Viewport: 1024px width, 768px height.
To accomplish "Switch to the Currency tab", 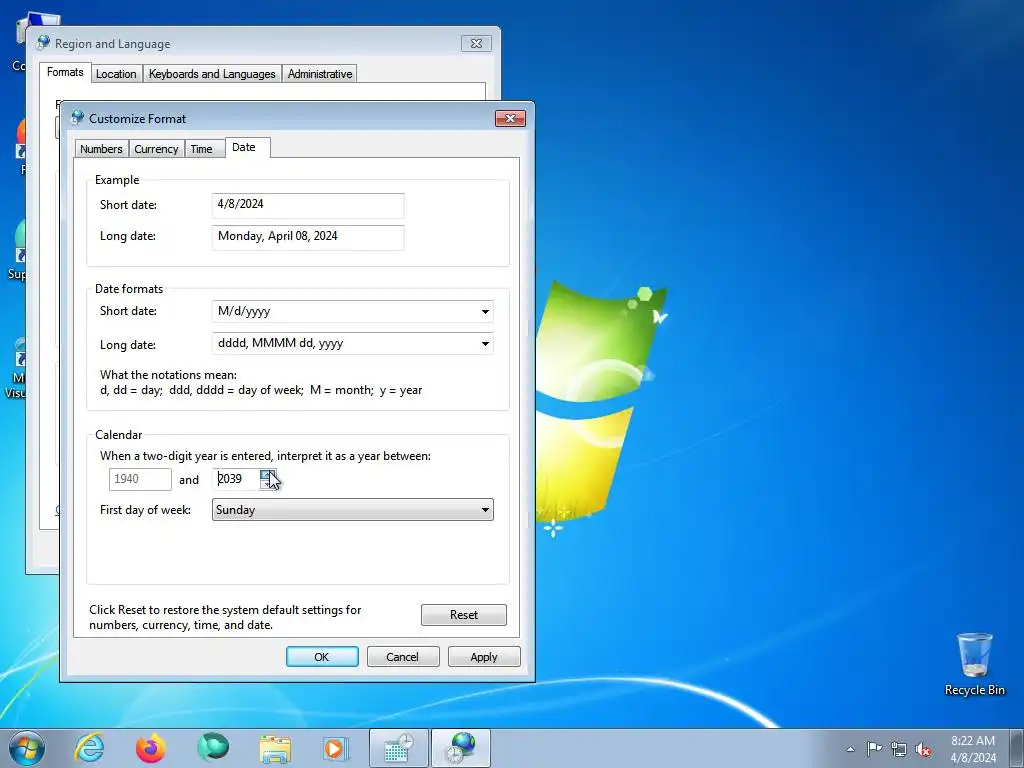I will [156, 149].
